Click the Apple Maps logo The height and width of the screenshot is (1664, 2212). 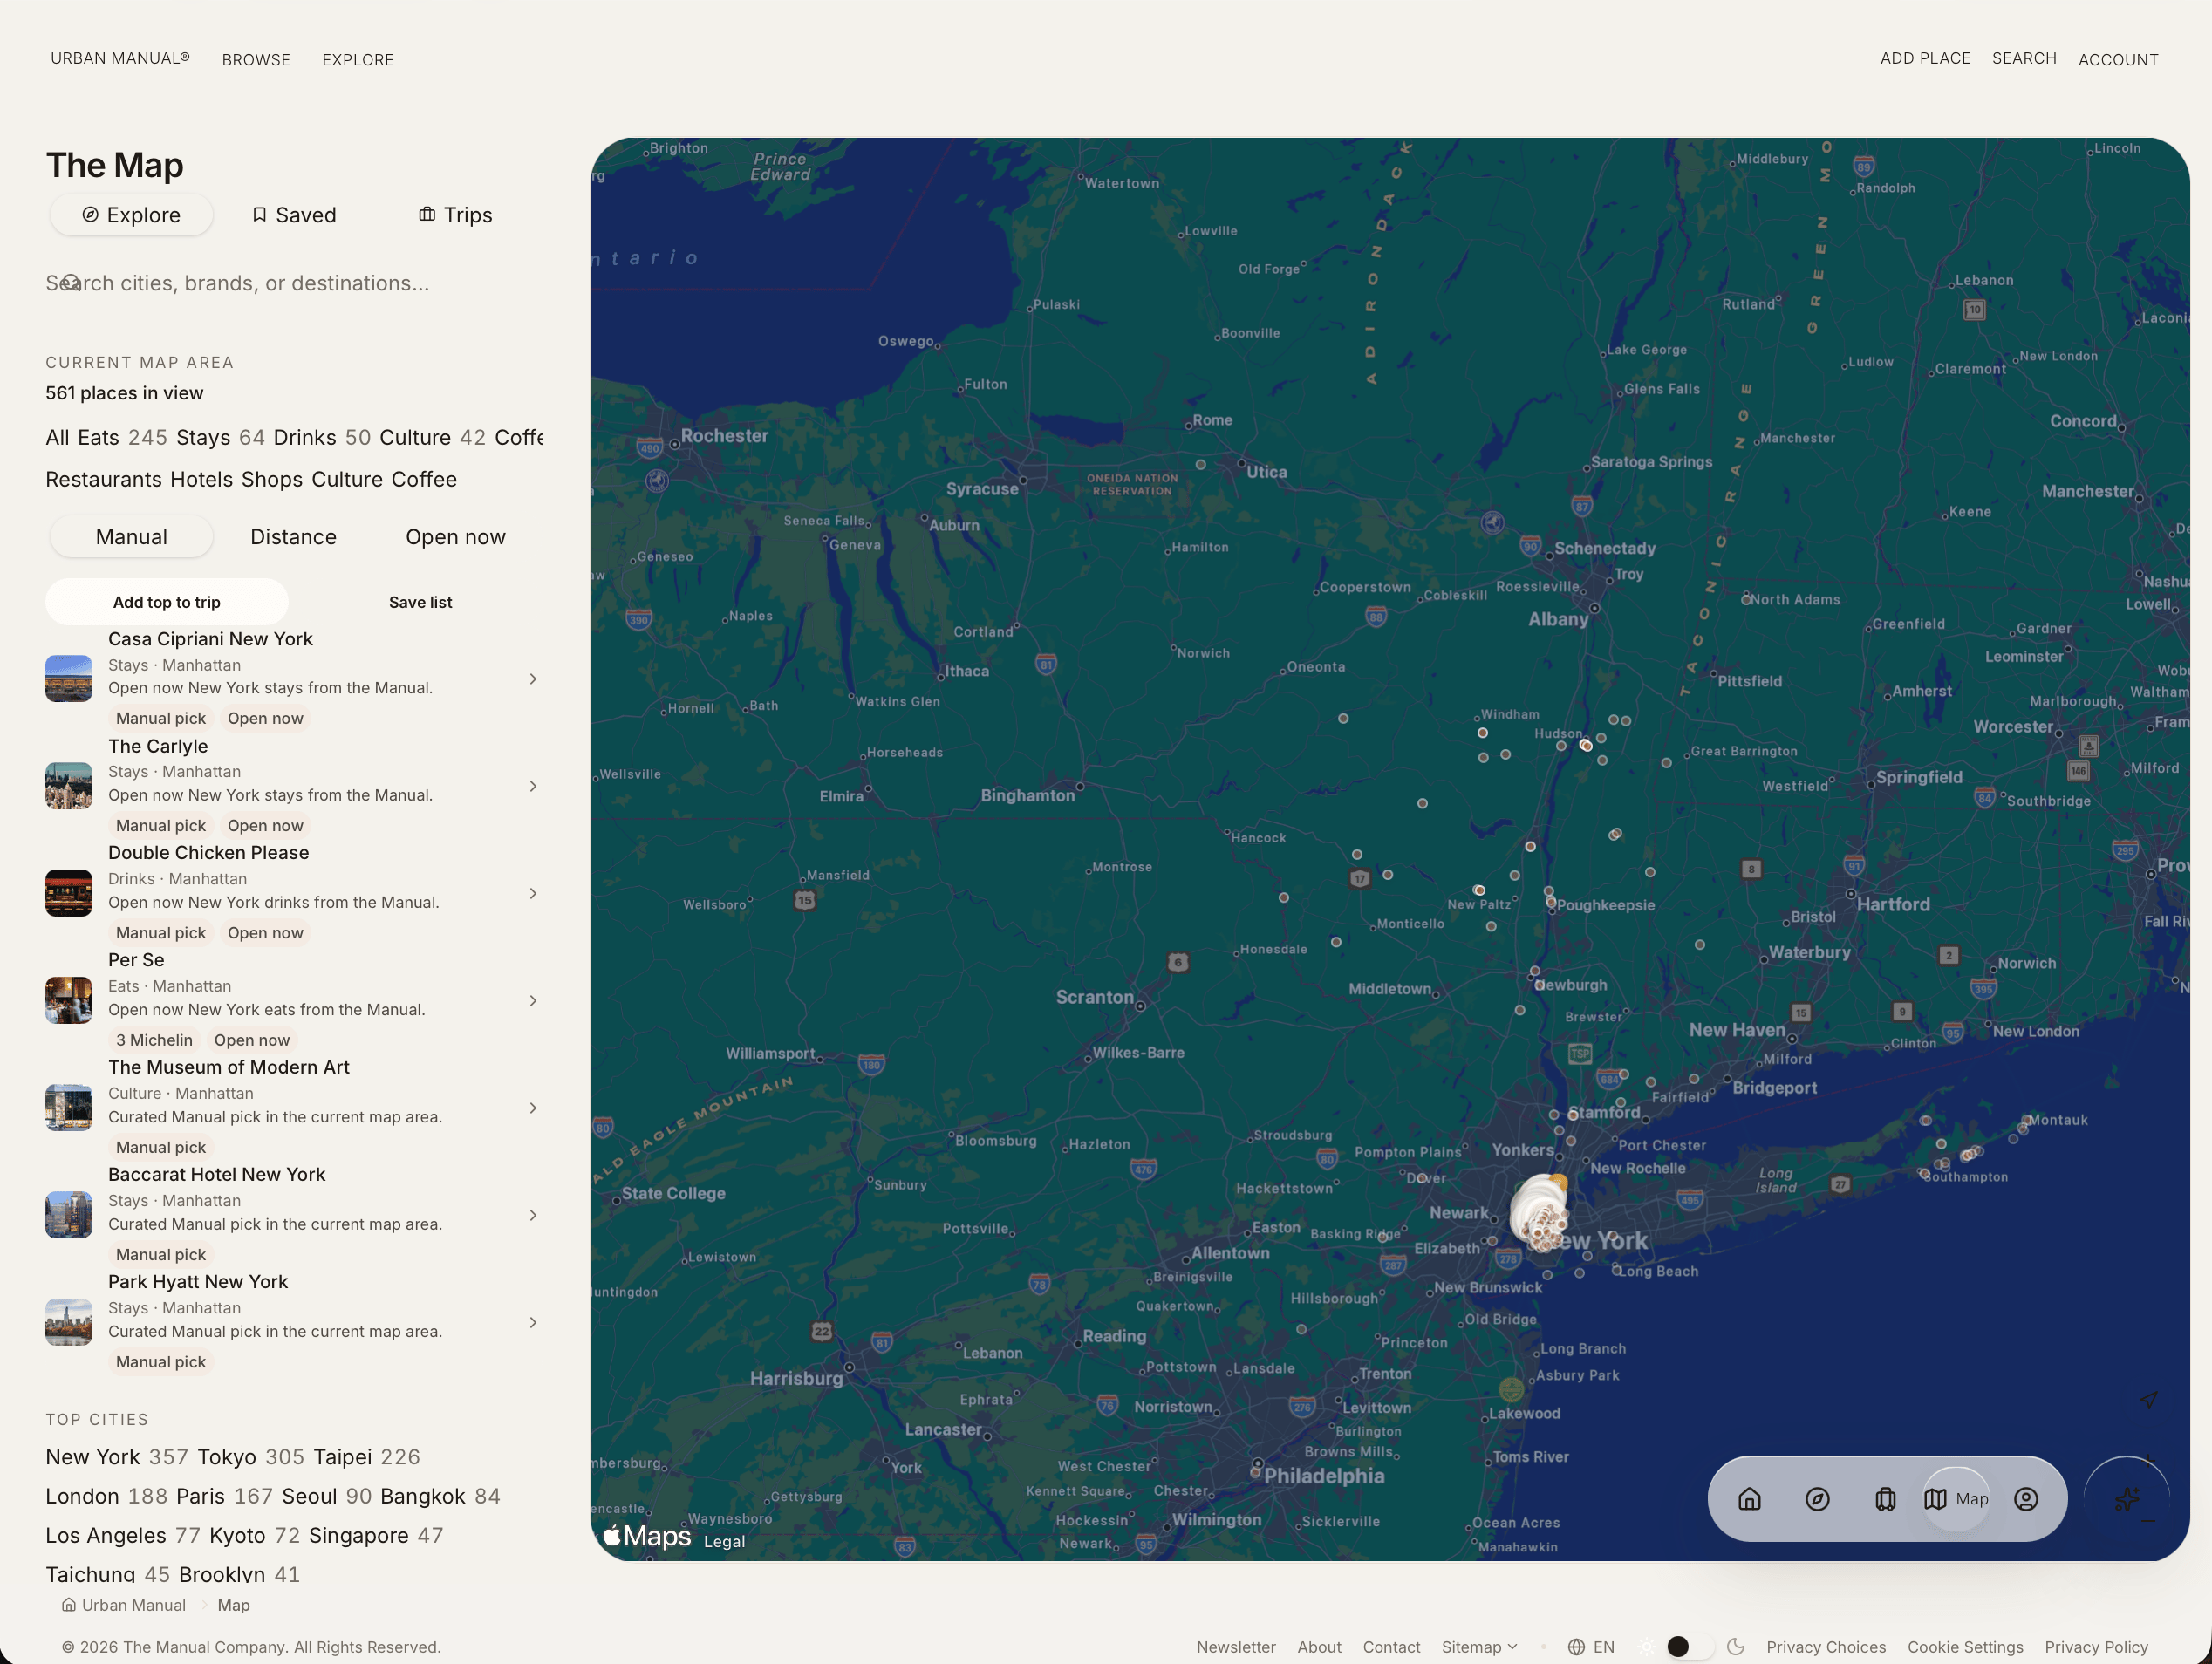(647, 1536)
